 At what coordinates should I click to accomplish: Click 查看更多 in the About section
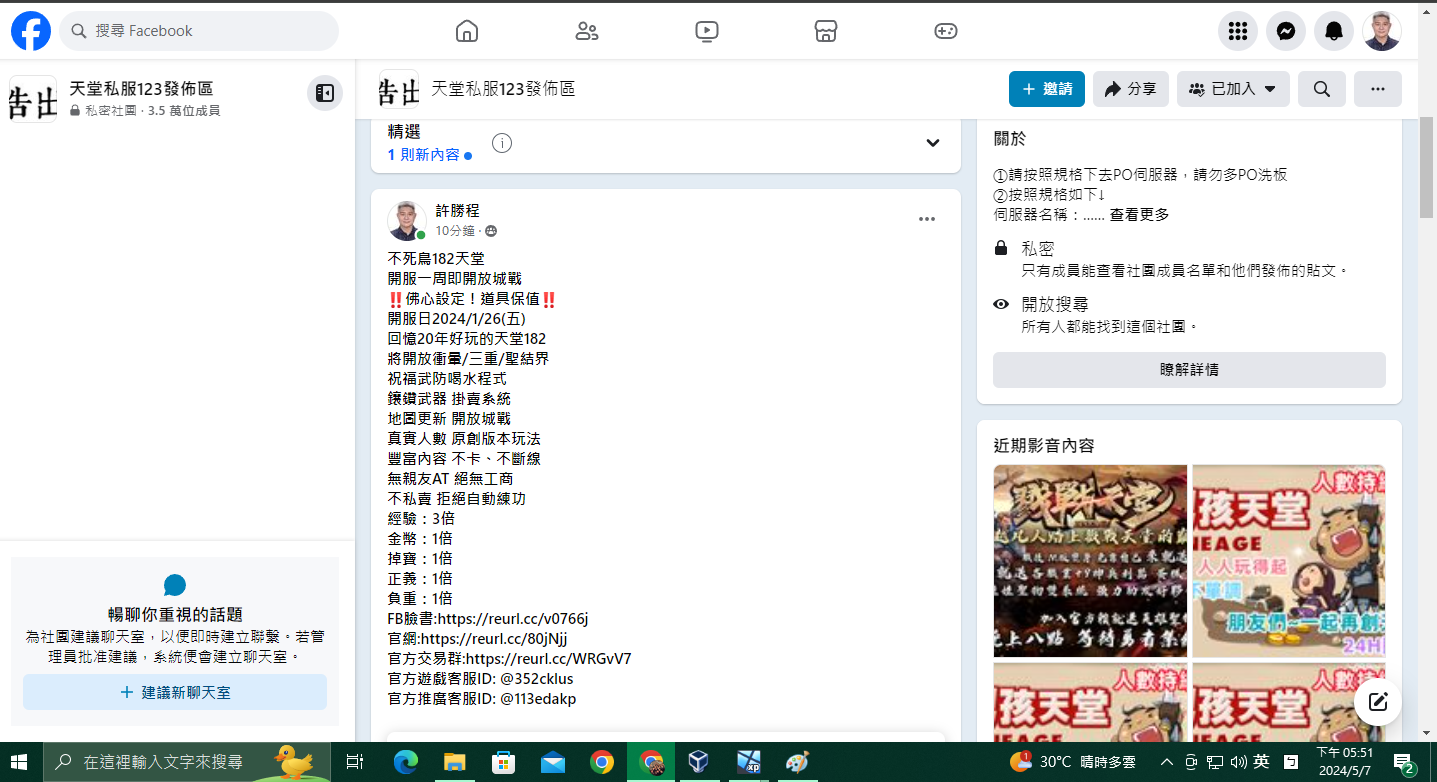point(1139,214)
